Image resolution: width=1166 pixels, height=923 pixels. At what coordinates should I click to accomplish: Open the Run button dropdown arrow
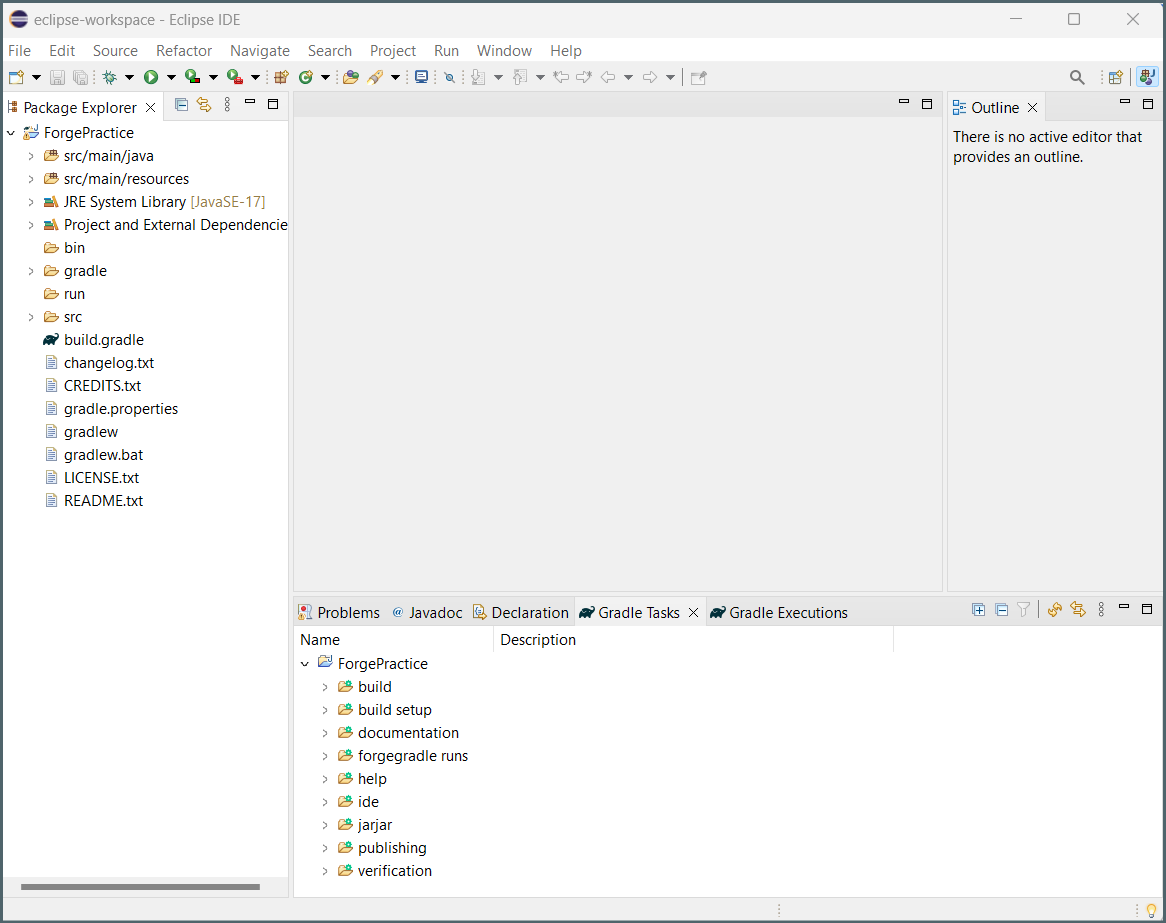171,77
